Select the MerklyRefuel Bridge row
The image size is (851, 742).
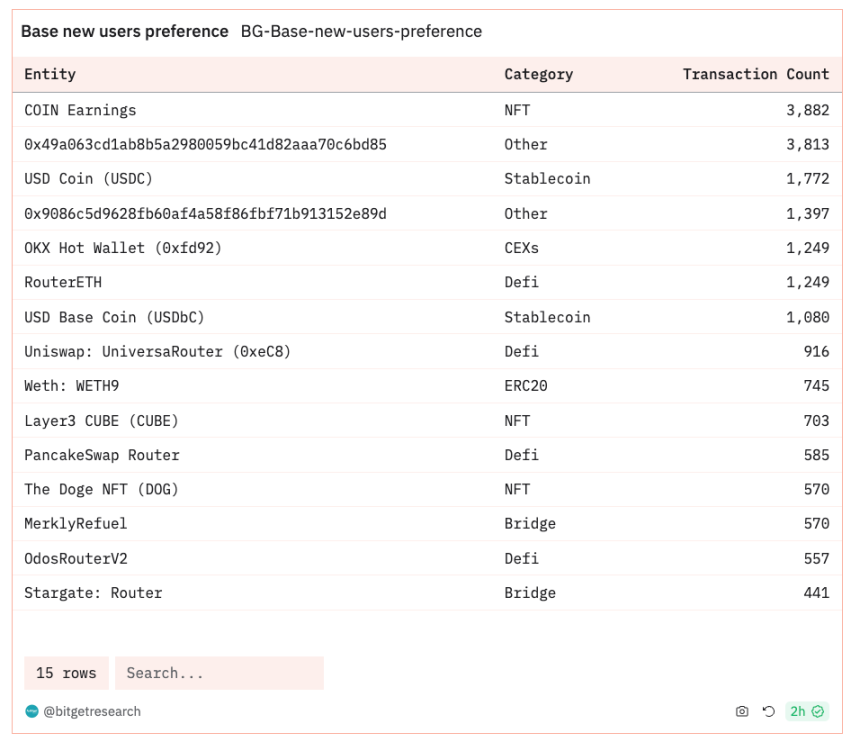pyautogui.click(x=427, y=523)
